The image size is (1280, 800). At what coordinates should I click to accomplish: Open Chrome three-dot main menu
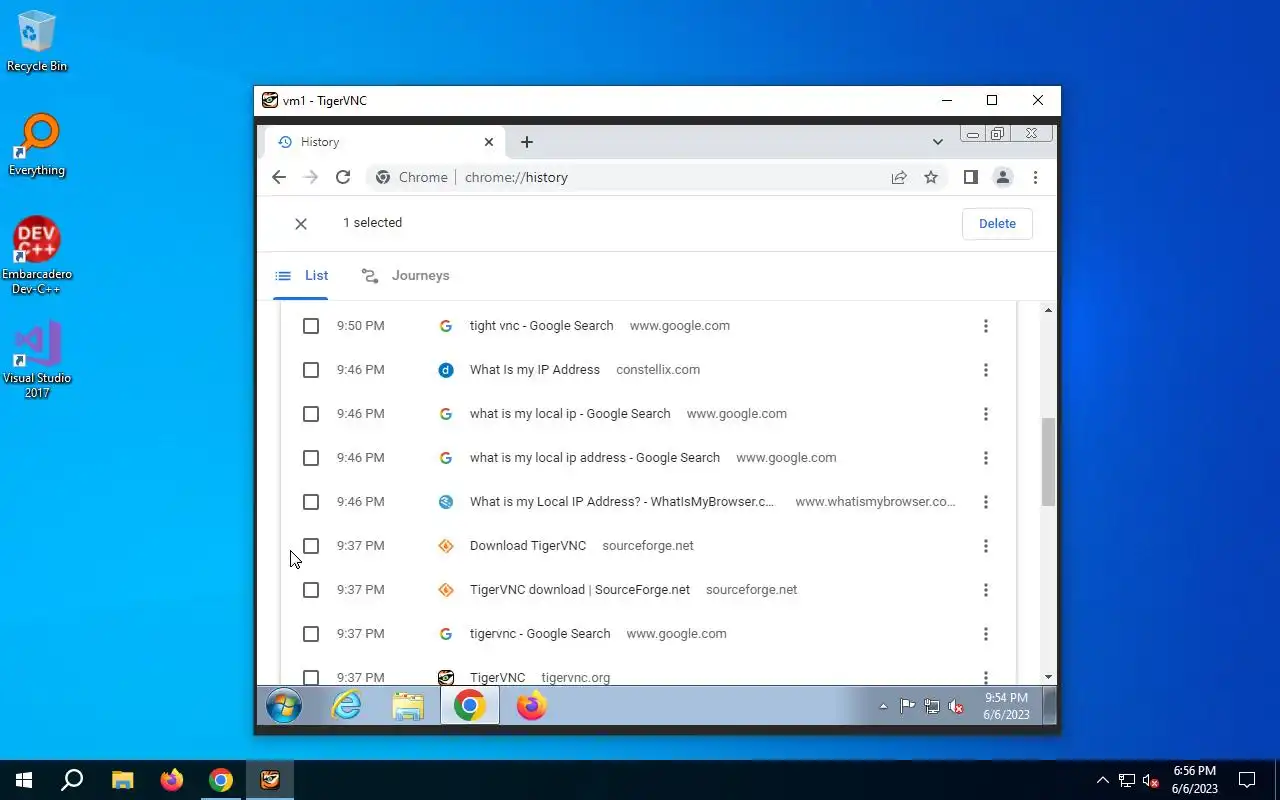click(x=1035, y=177)
